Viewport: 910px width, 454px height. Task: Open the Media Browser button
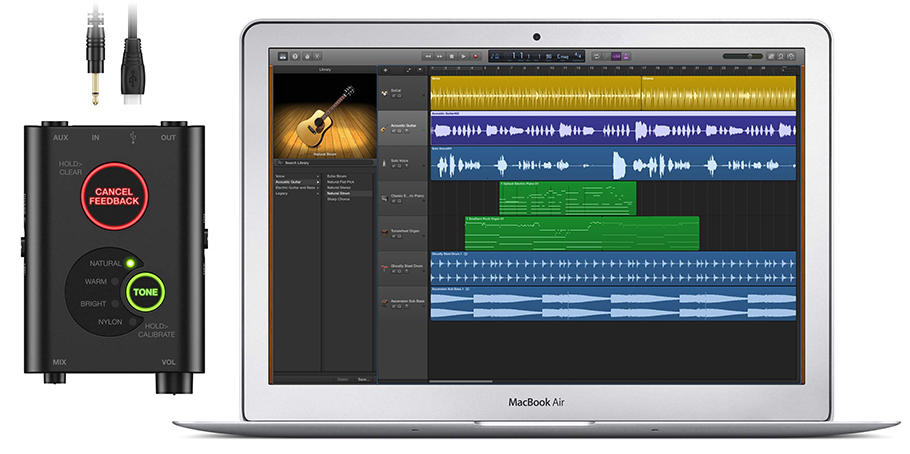(x=791, y=56)
